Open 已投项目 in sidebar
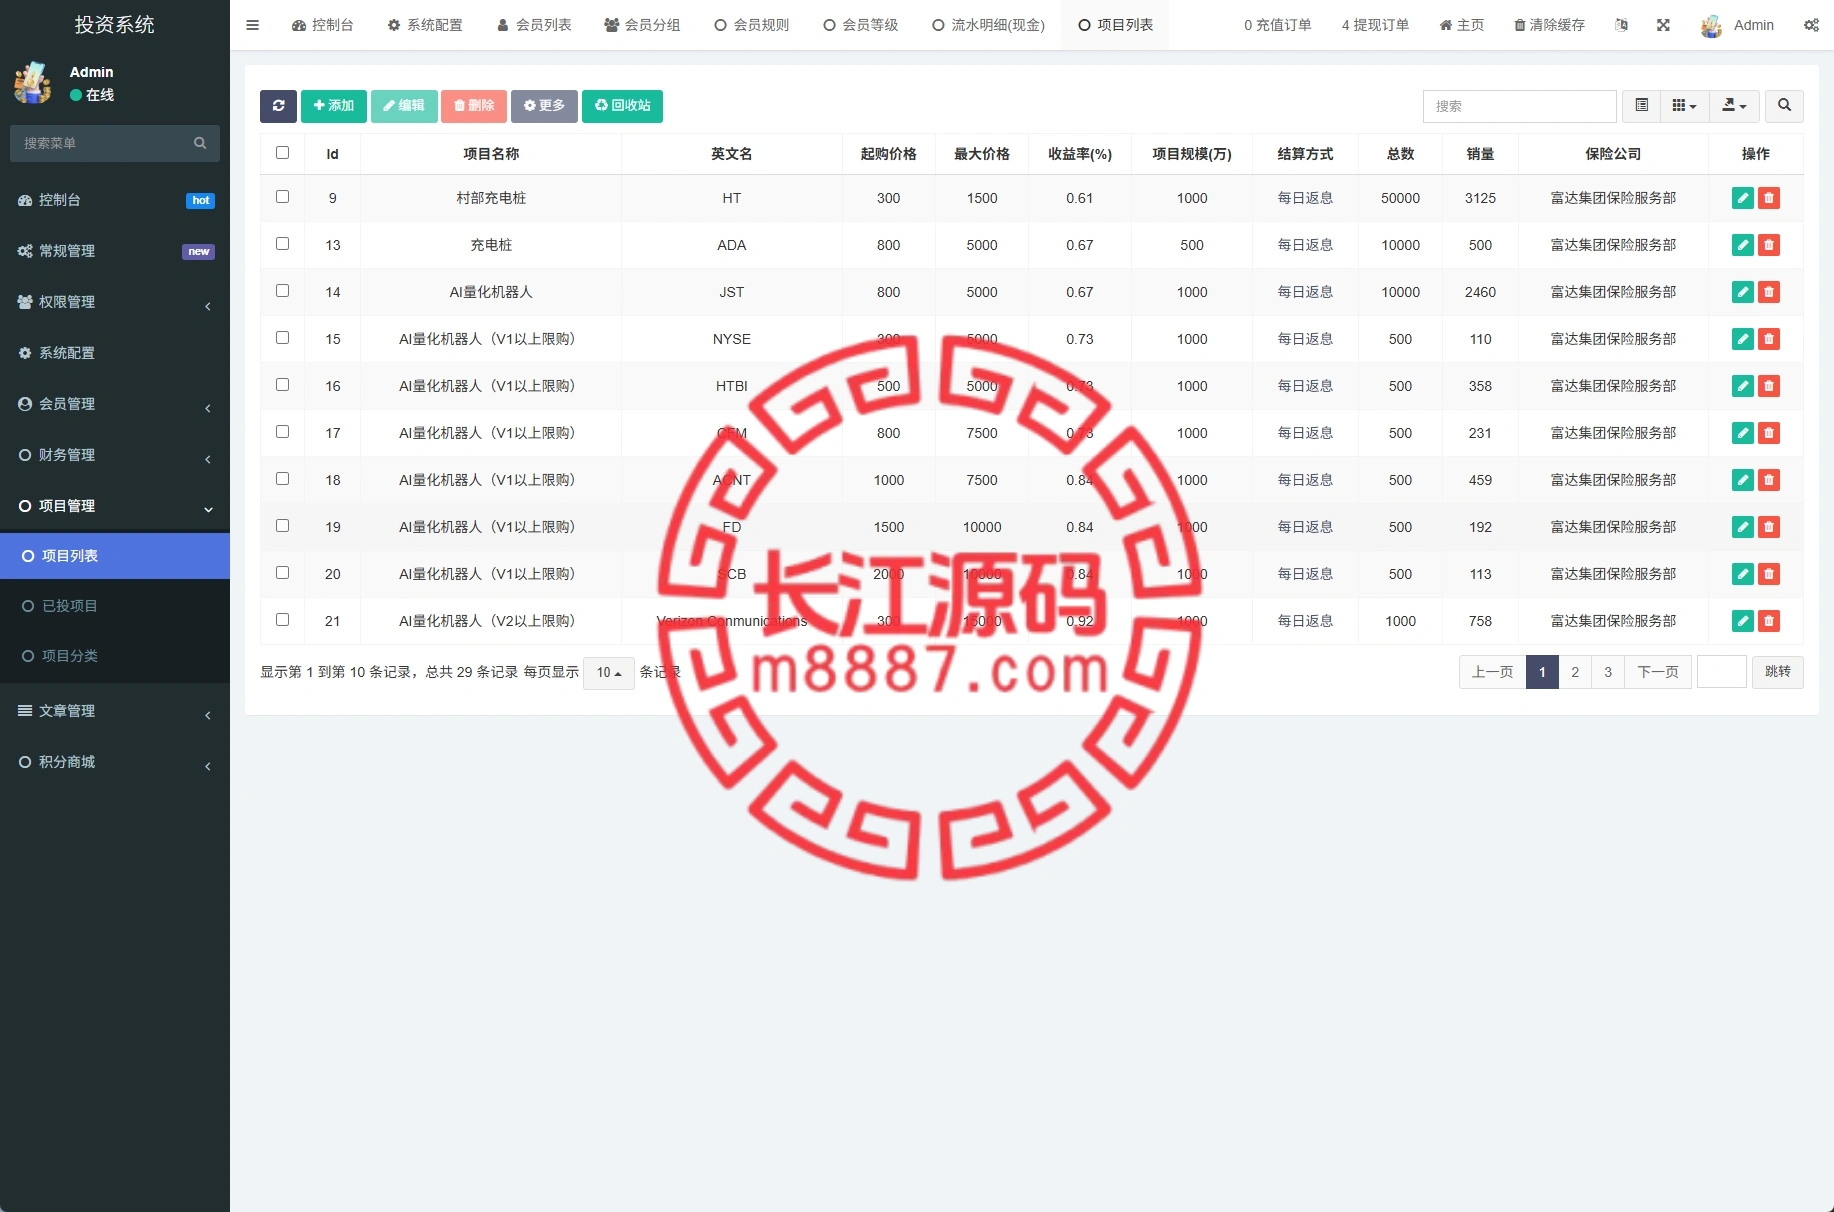Viewport: 1834px width, 1212px height. [x=115, y=606]
